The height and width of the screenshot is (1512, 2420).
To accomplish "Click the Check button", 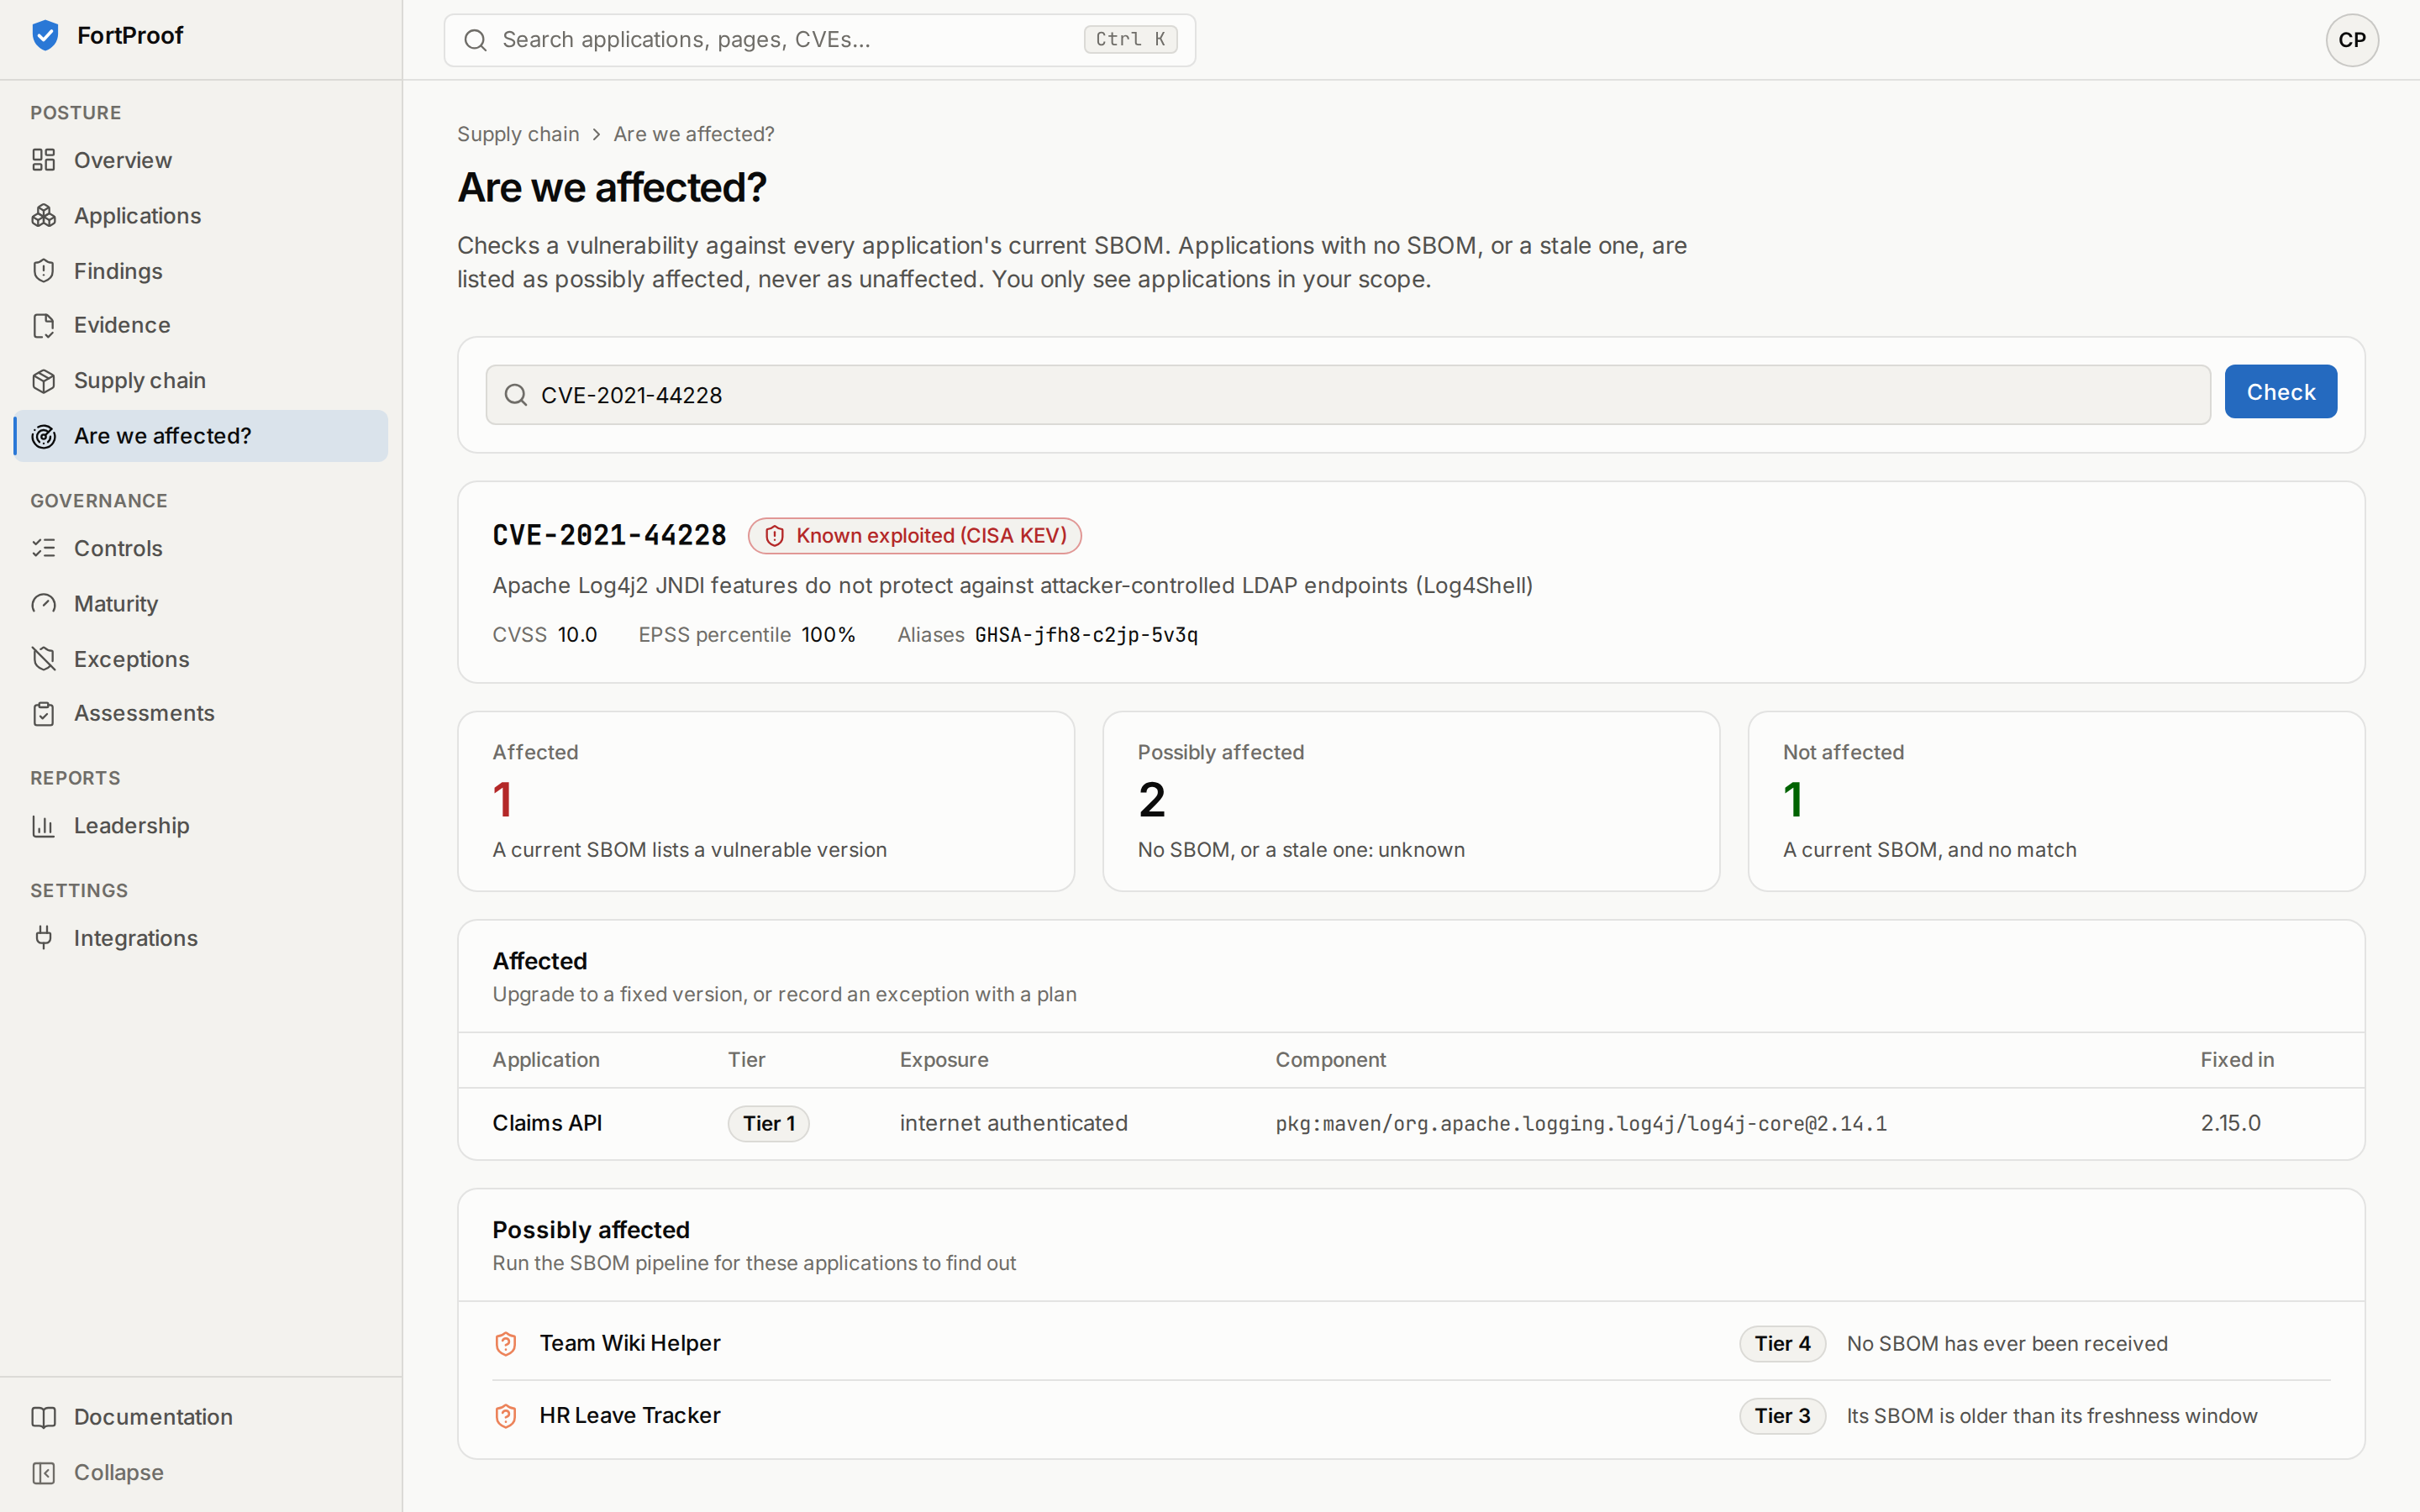I will [2280, 392].
